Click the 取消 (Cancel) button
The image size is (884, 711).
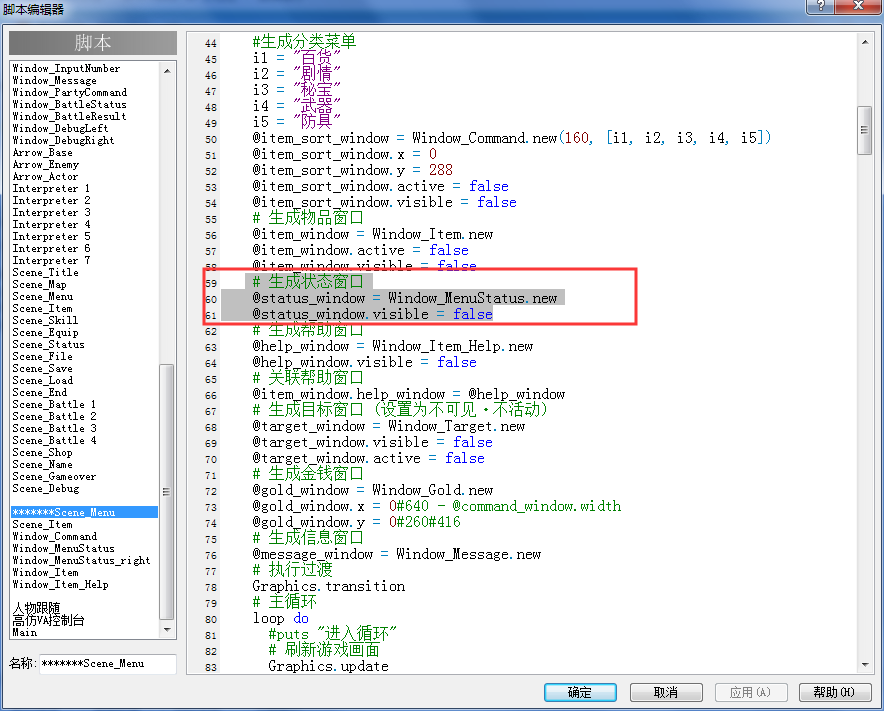click(x=666, y=692)
